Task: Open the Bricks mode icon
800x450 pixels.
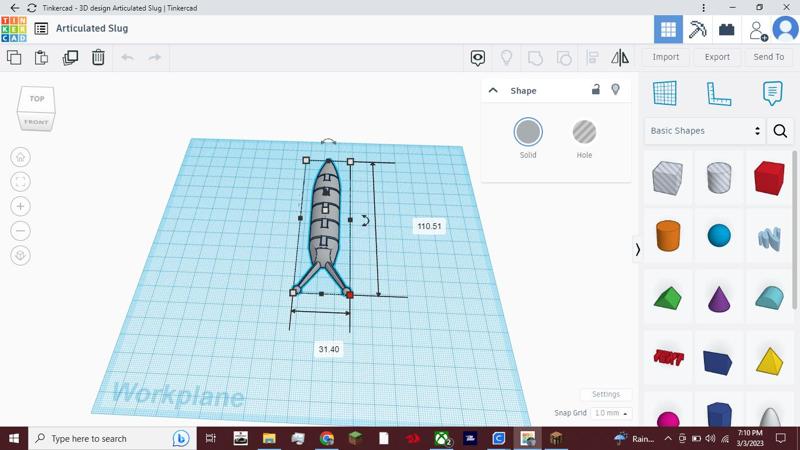Action: pos(727,29)
